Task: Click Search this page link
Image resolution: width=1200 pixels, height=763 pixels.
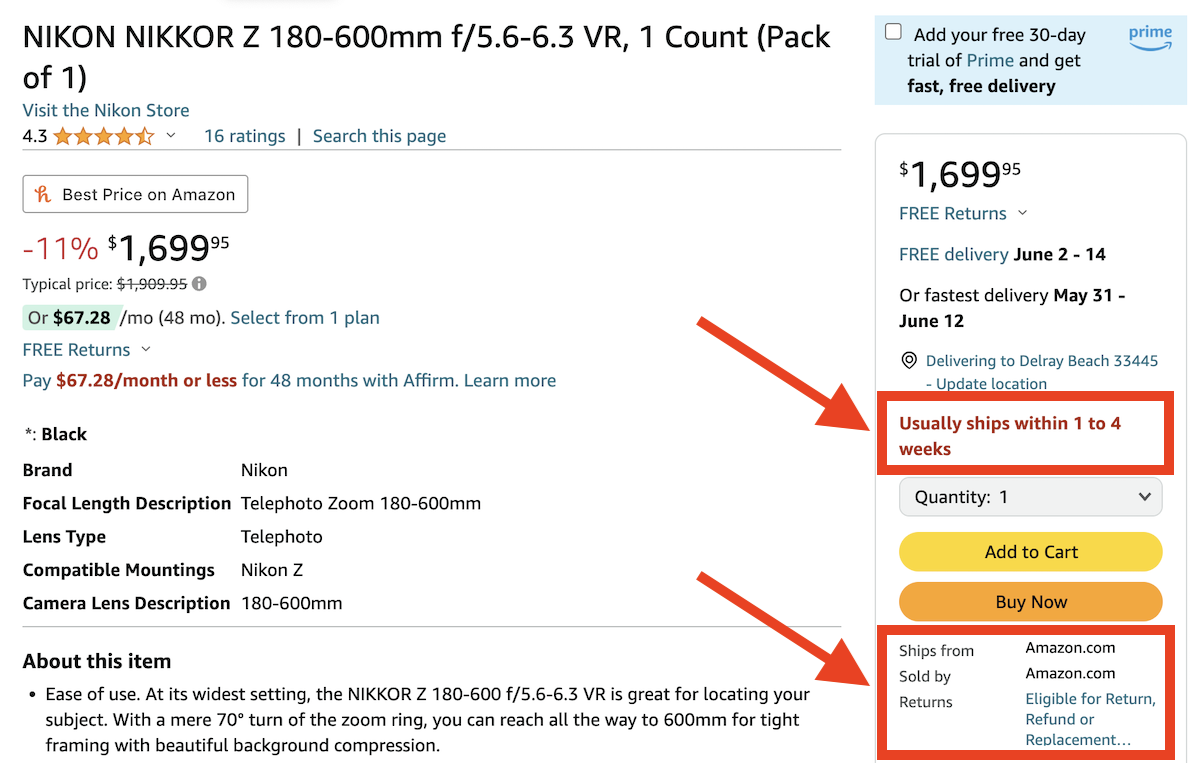Action: (379, 136)
